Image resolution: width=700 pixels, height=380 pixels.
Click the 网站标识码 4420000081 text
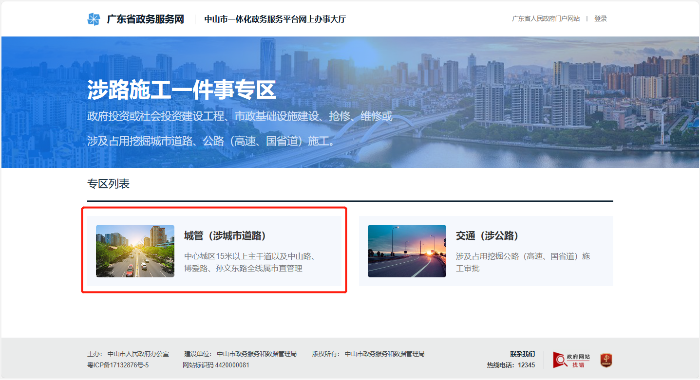(x=216, y=365)
